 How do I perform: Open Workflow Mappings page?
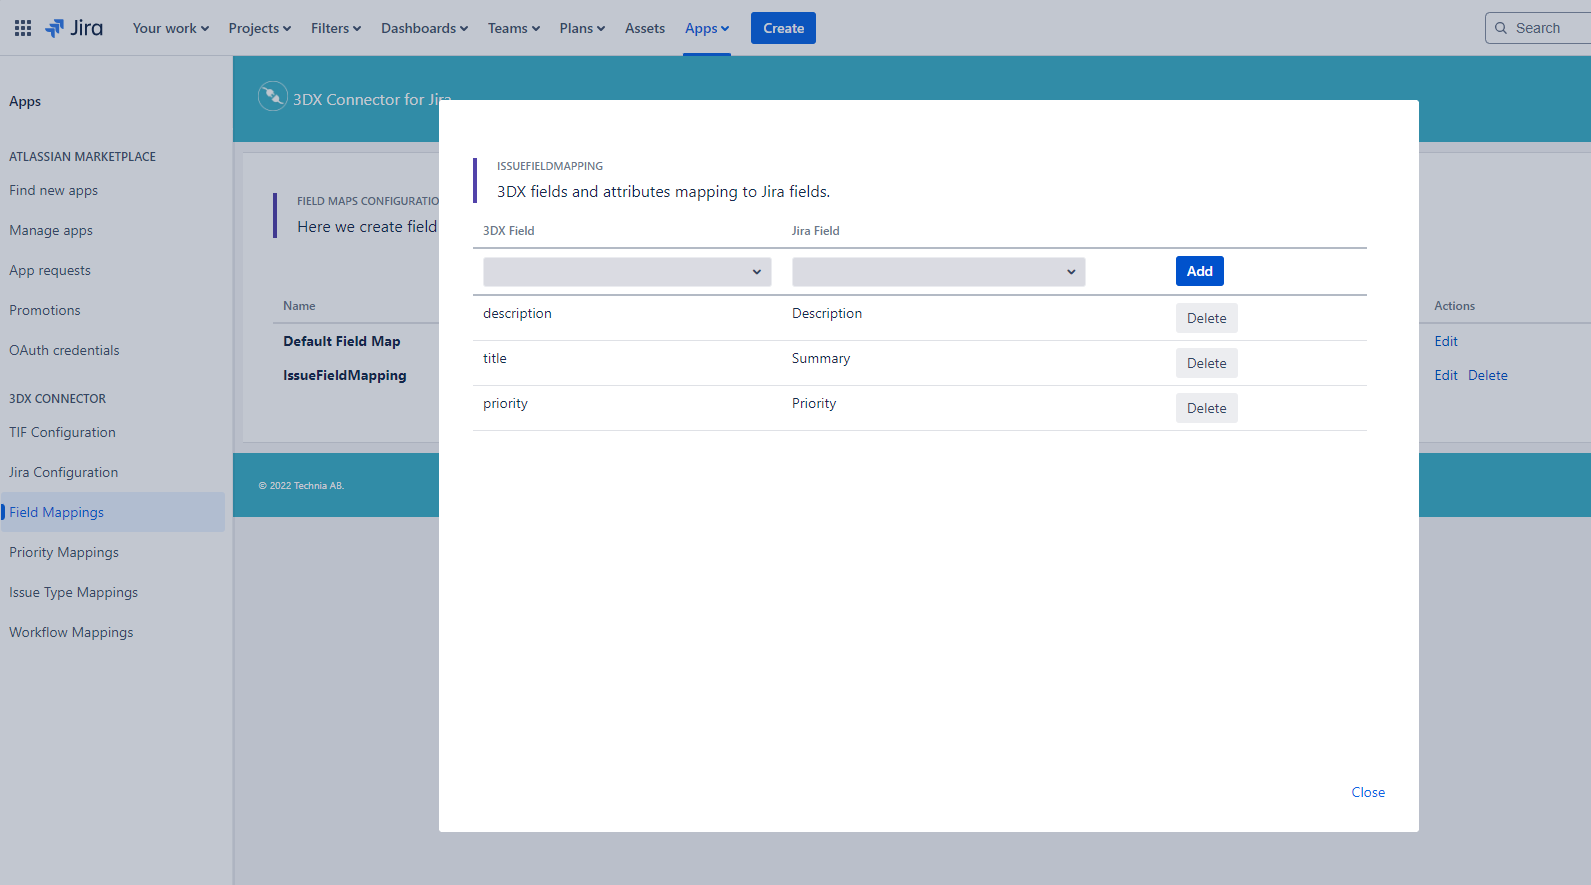pos(71,632)
